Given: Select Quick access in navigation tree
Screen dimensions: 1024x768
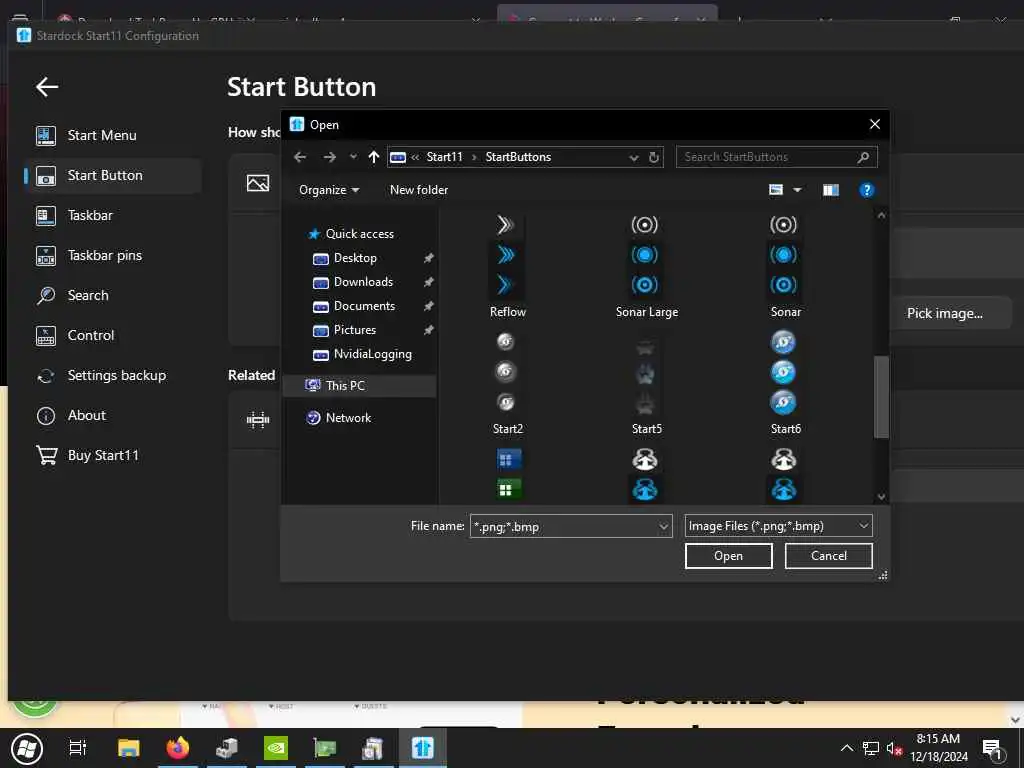Looking at the screenshot, I should (x=360, y=234).
